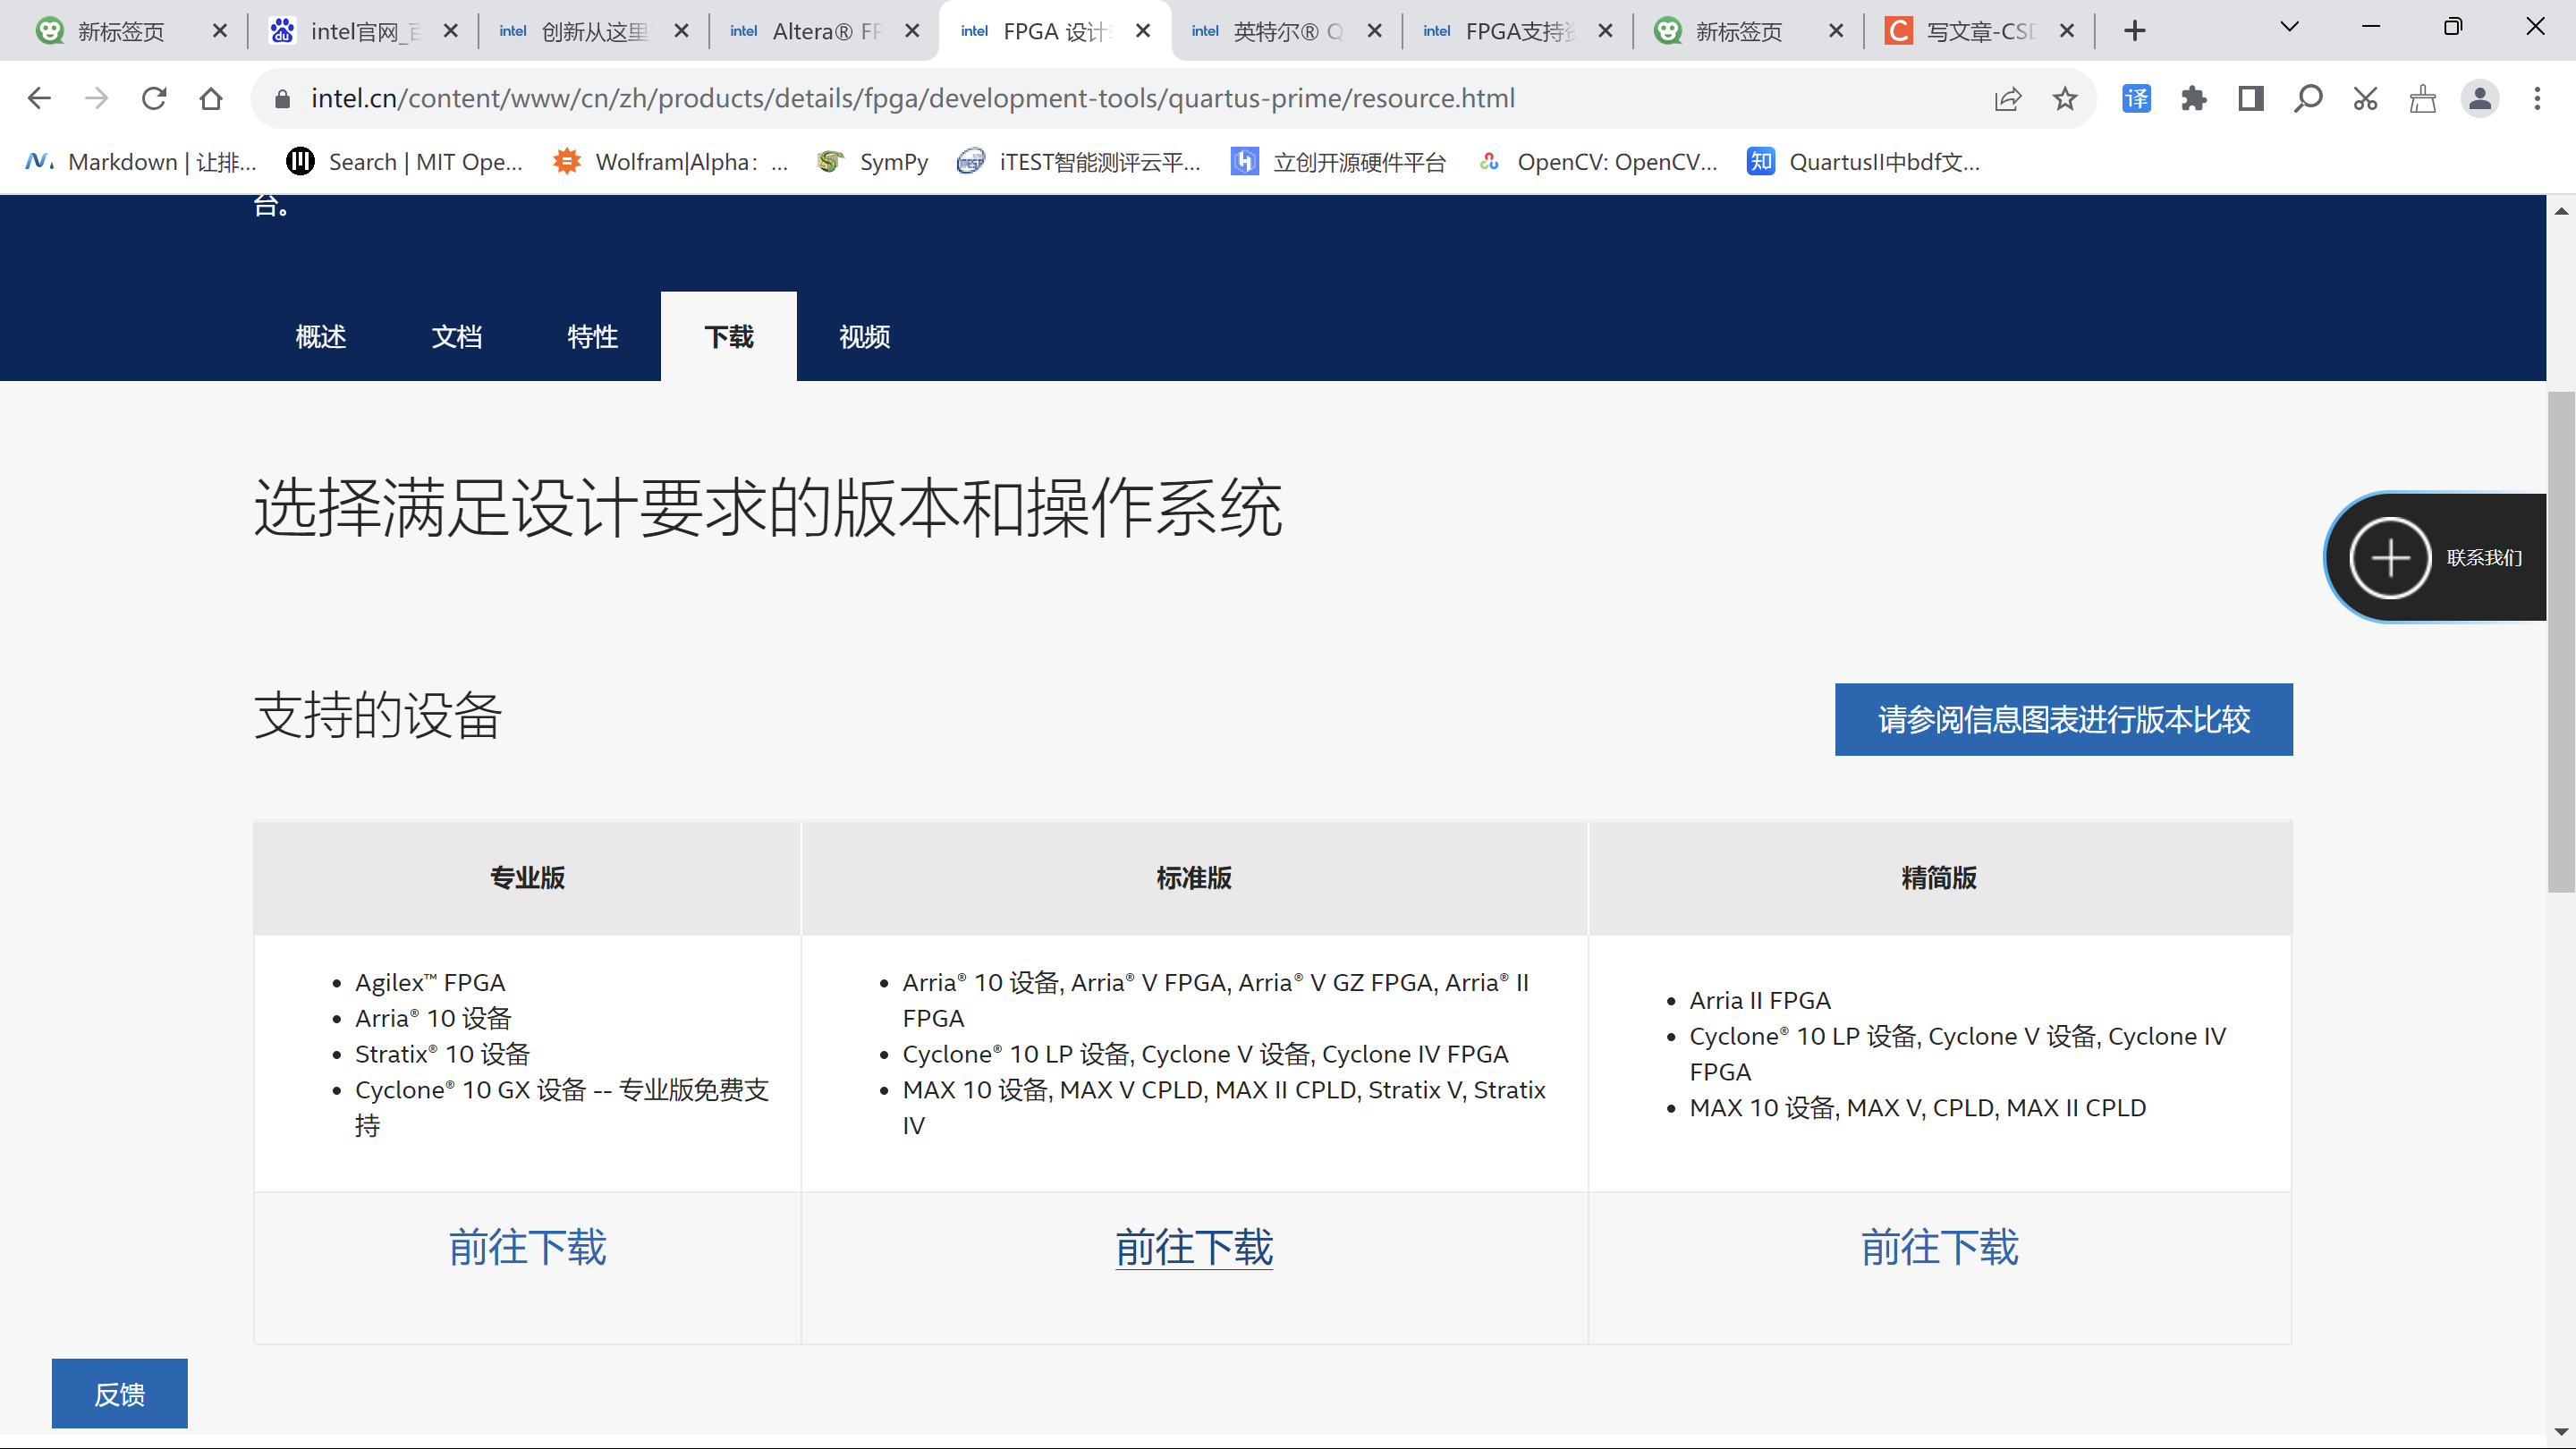The height and width of the screenshot is (1449, 2576).
Task: Switch to the 文档 tab
Action: tap(456, 337)
